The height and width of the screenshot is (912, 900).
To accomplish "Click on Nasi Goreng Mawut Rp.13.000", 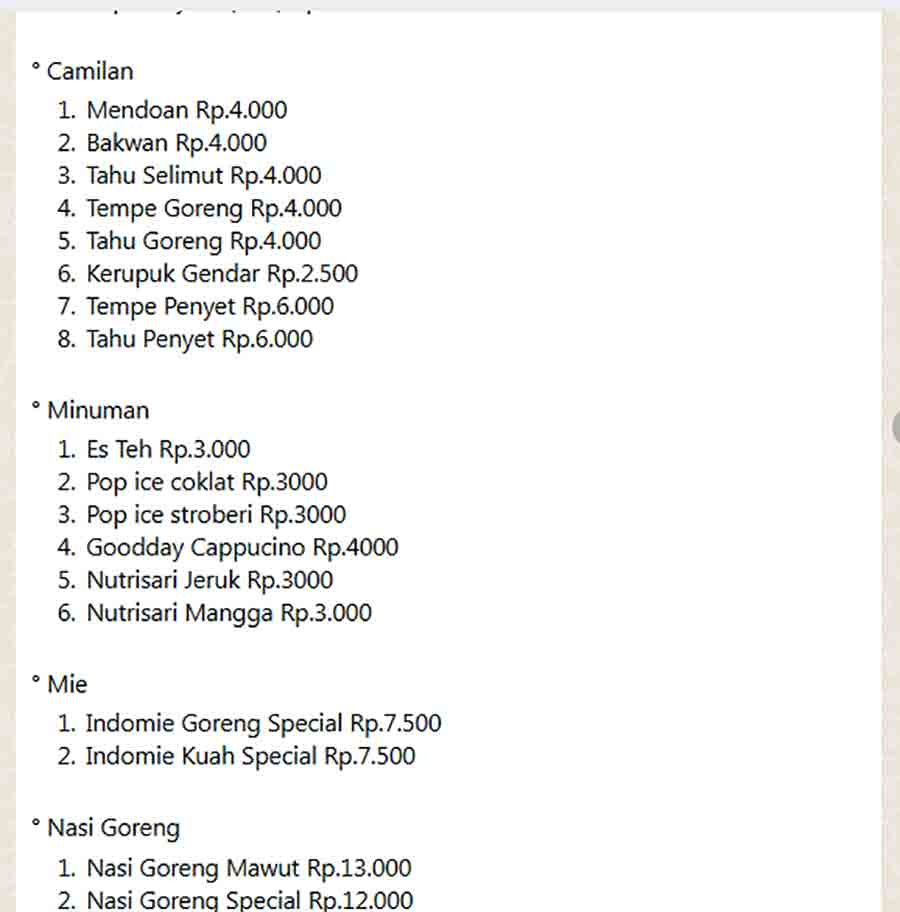I will click(x=248, y=868).
